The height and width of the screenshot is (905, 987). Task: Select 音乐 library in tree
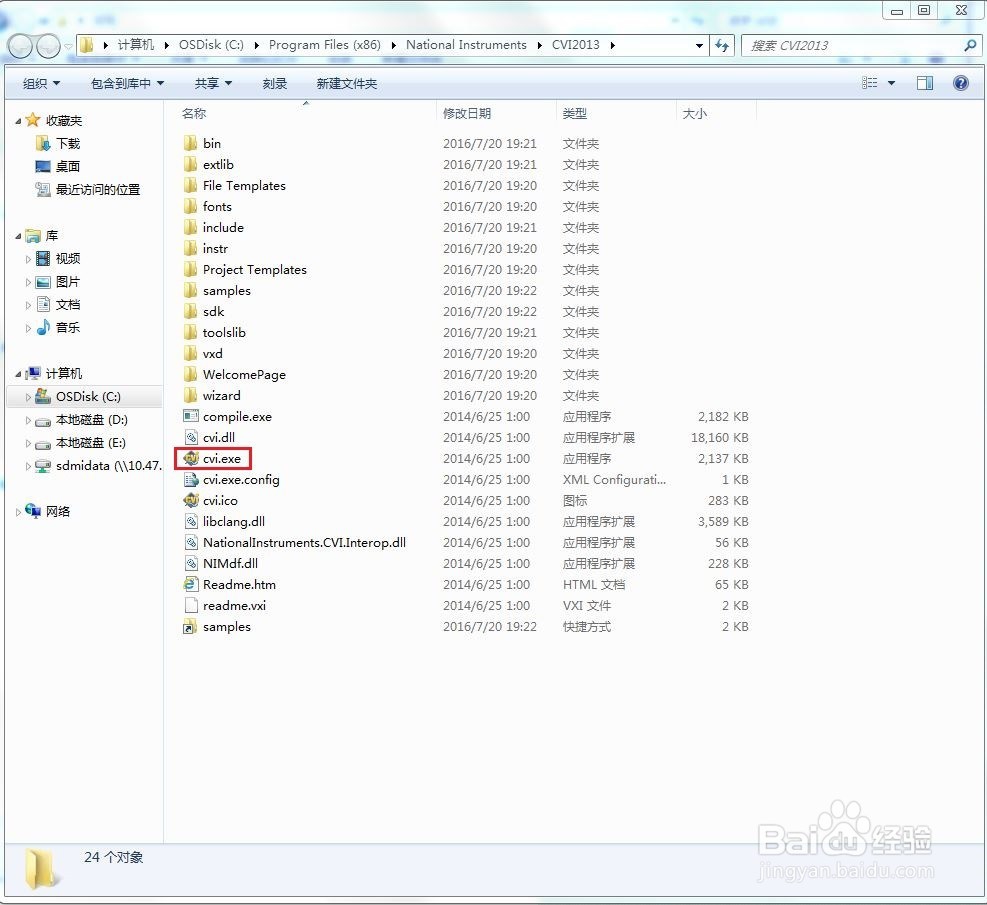point(67,328)
